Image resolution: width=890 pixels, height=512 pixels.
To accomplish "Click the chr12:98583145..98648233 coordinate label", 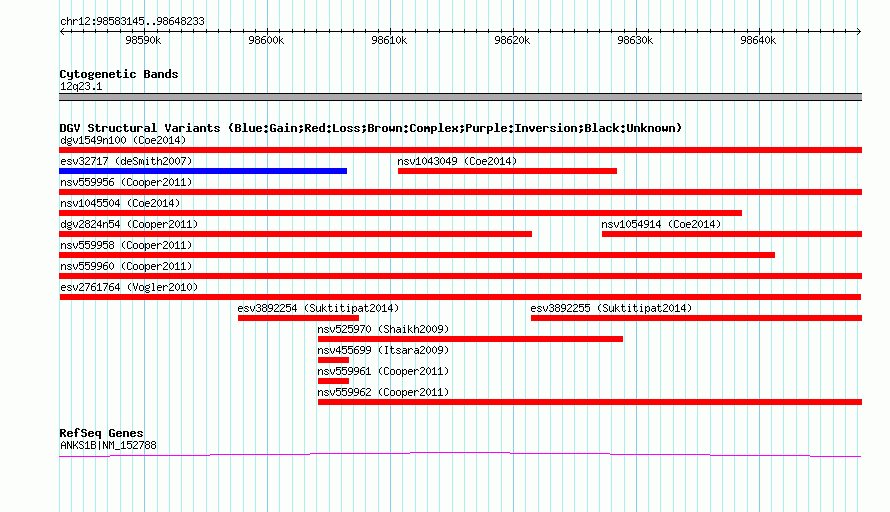I will tap(132, 21).
